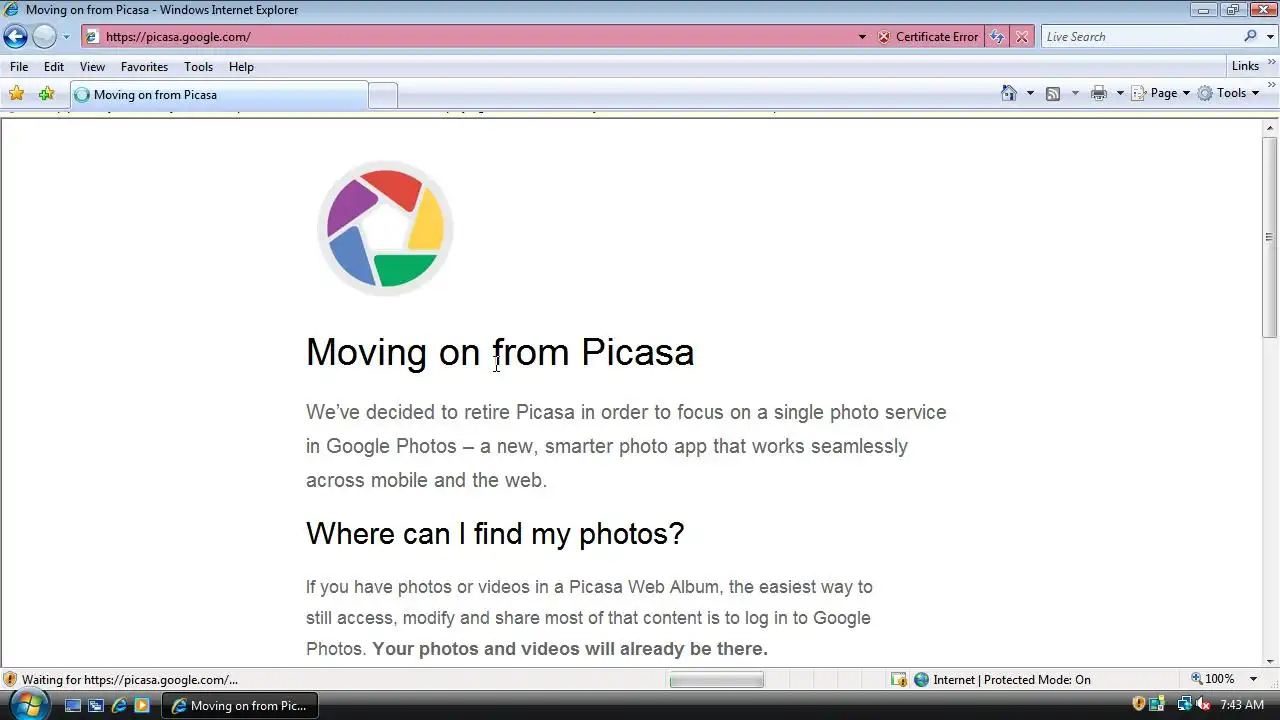Click inside the Live Search box
1280x720 pixels.
1140,37
